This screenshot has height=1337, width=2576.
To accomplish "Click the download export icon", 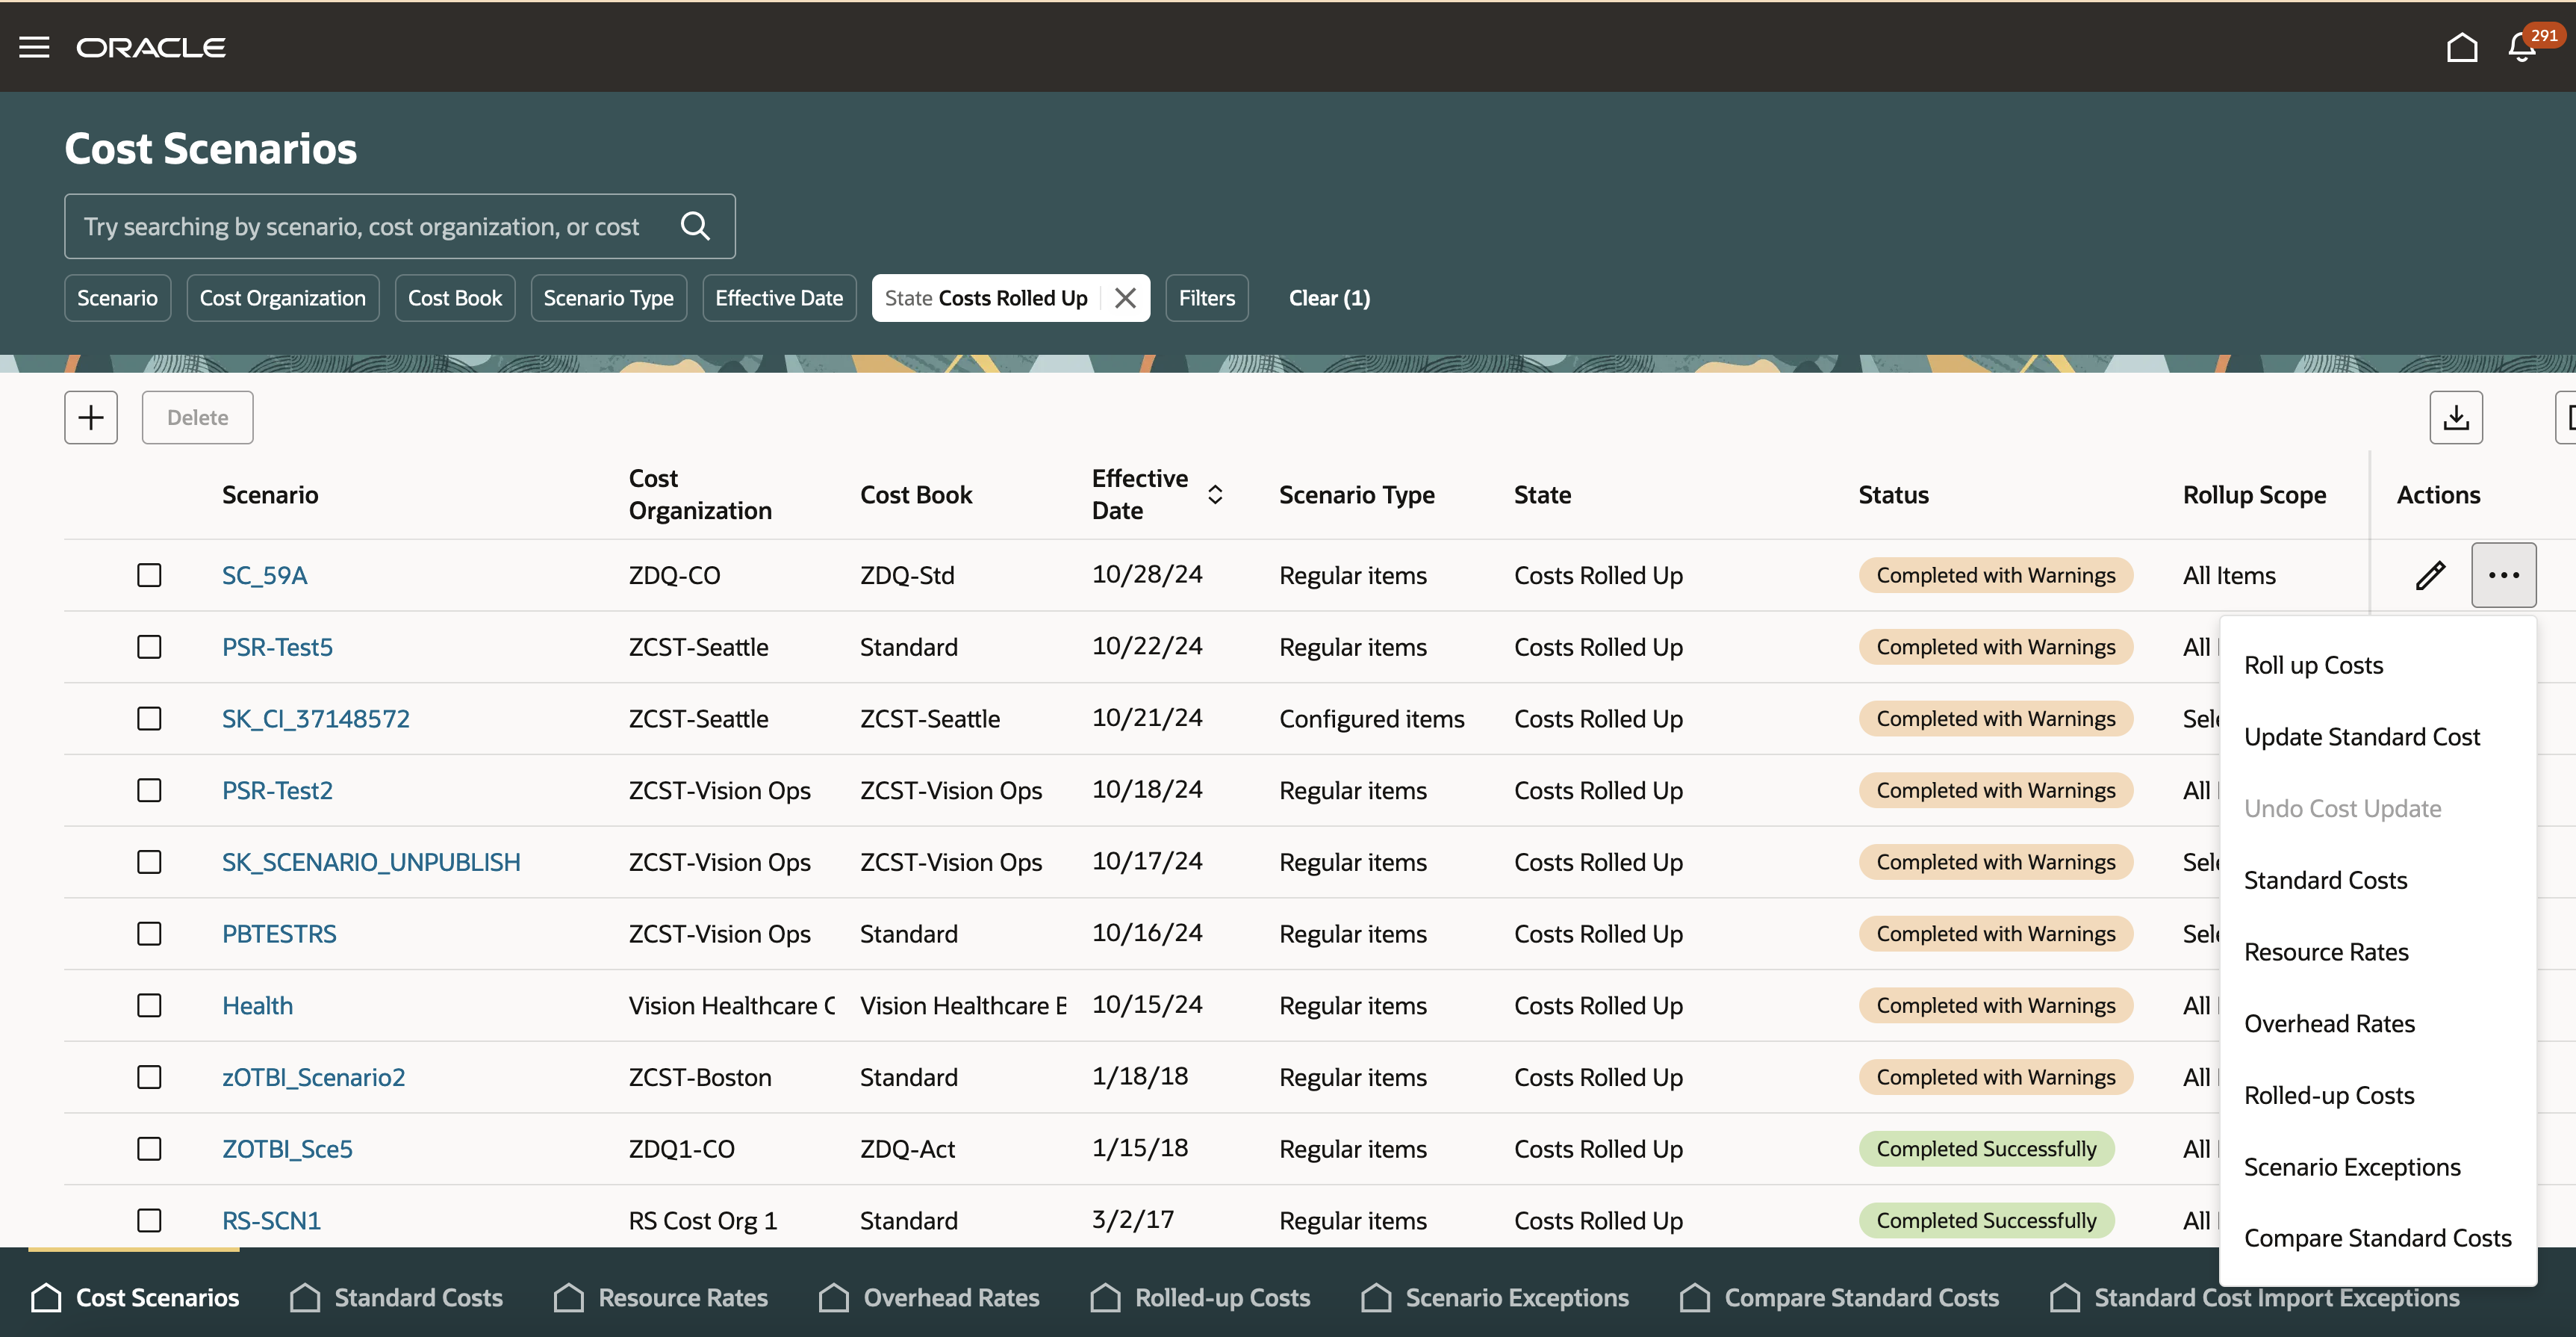I will coord(2456,417).
